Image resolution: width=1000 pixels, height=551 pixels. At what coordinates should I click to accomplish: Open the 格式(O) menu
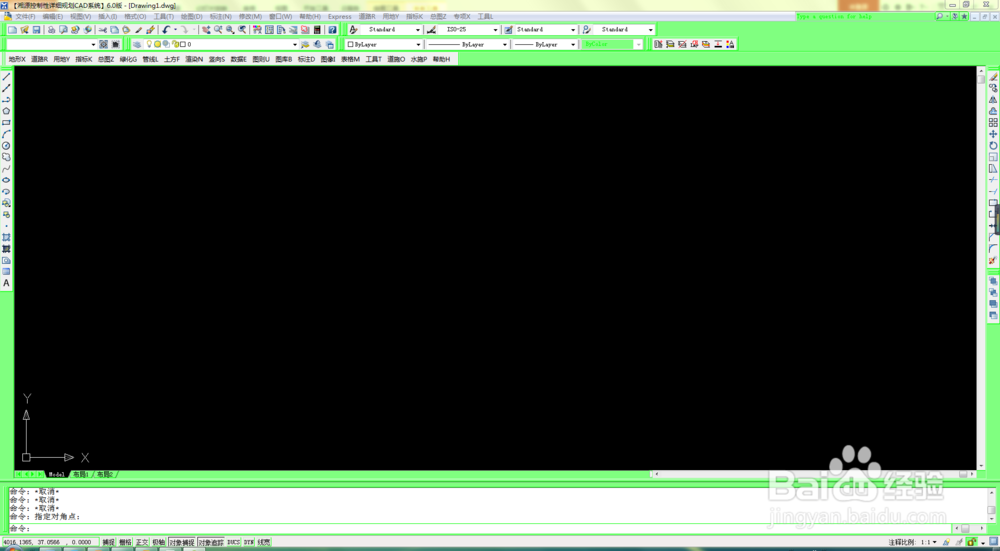135,17
